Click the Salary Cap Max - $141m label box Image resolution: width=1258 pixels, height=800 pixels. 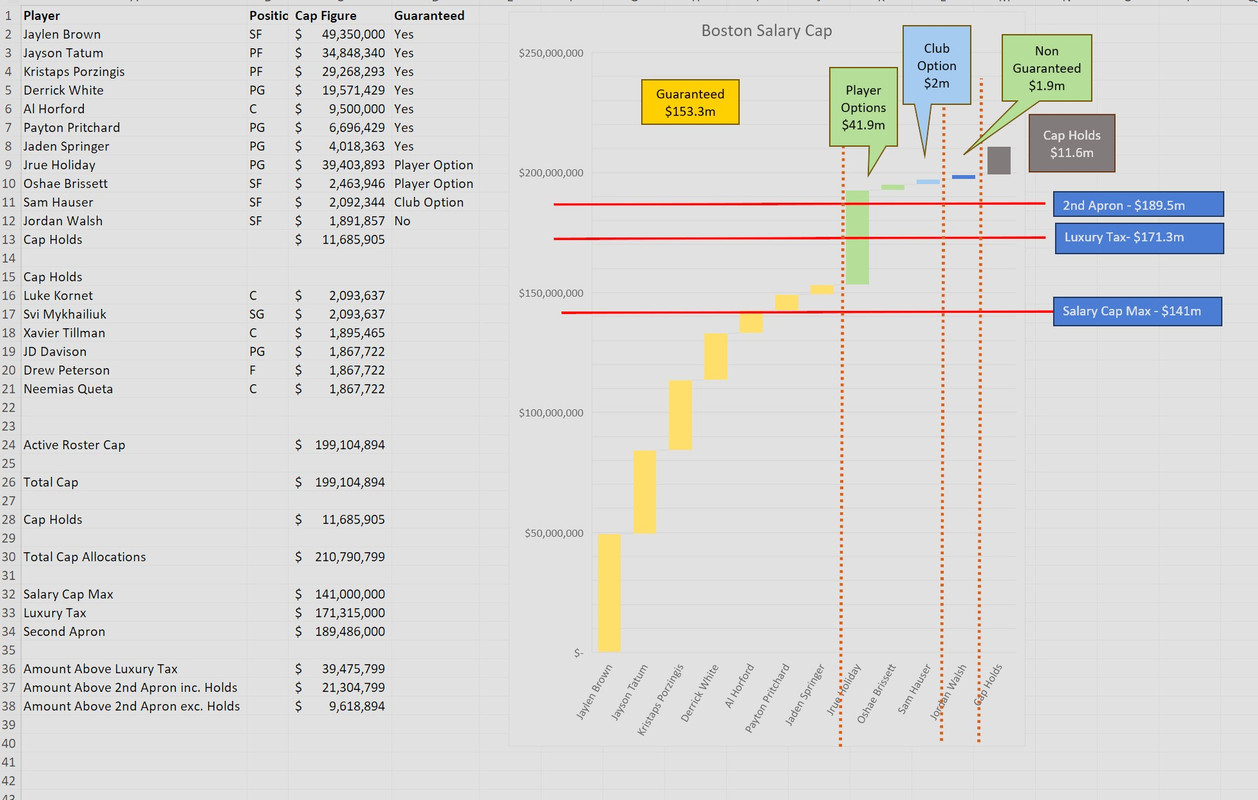[x=1138, y=311]
